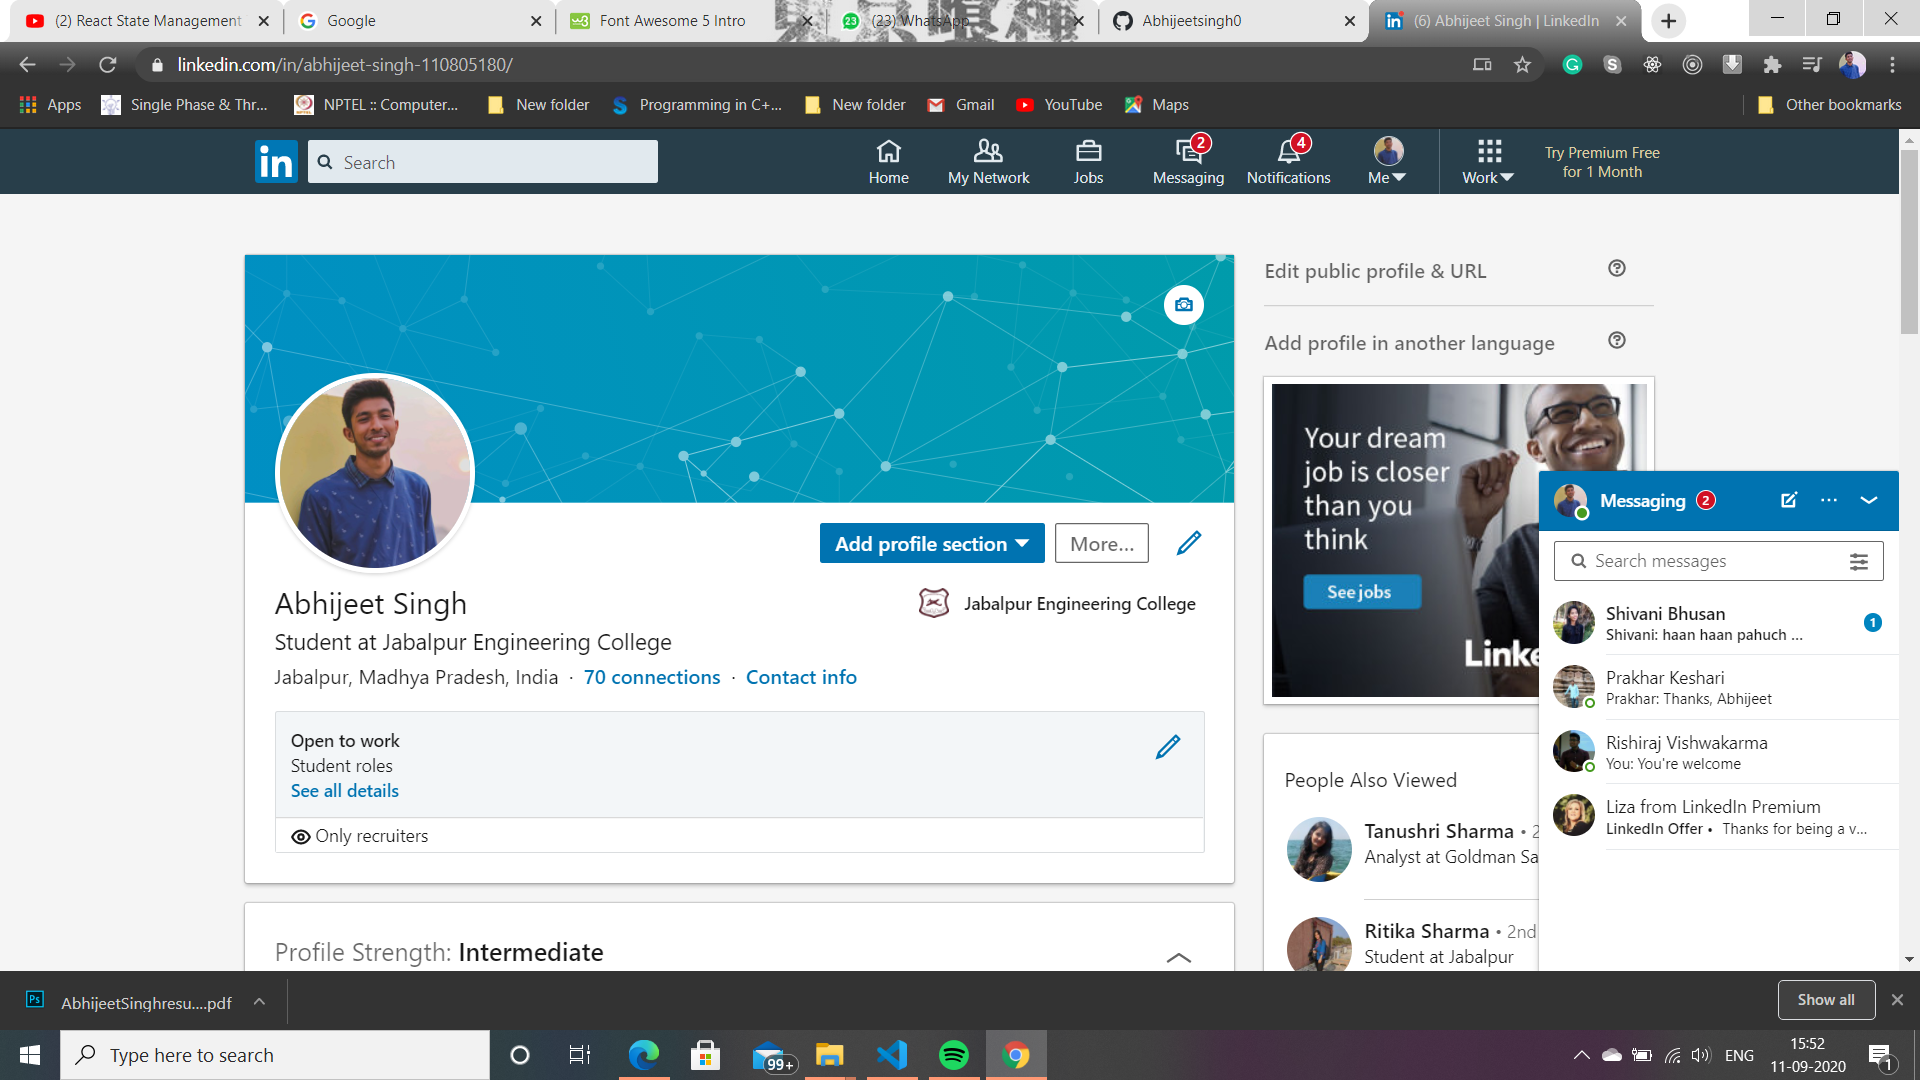1920x1080 pixels.
Task: Collapse Profile Strength section
Action: coord(1179,957)
